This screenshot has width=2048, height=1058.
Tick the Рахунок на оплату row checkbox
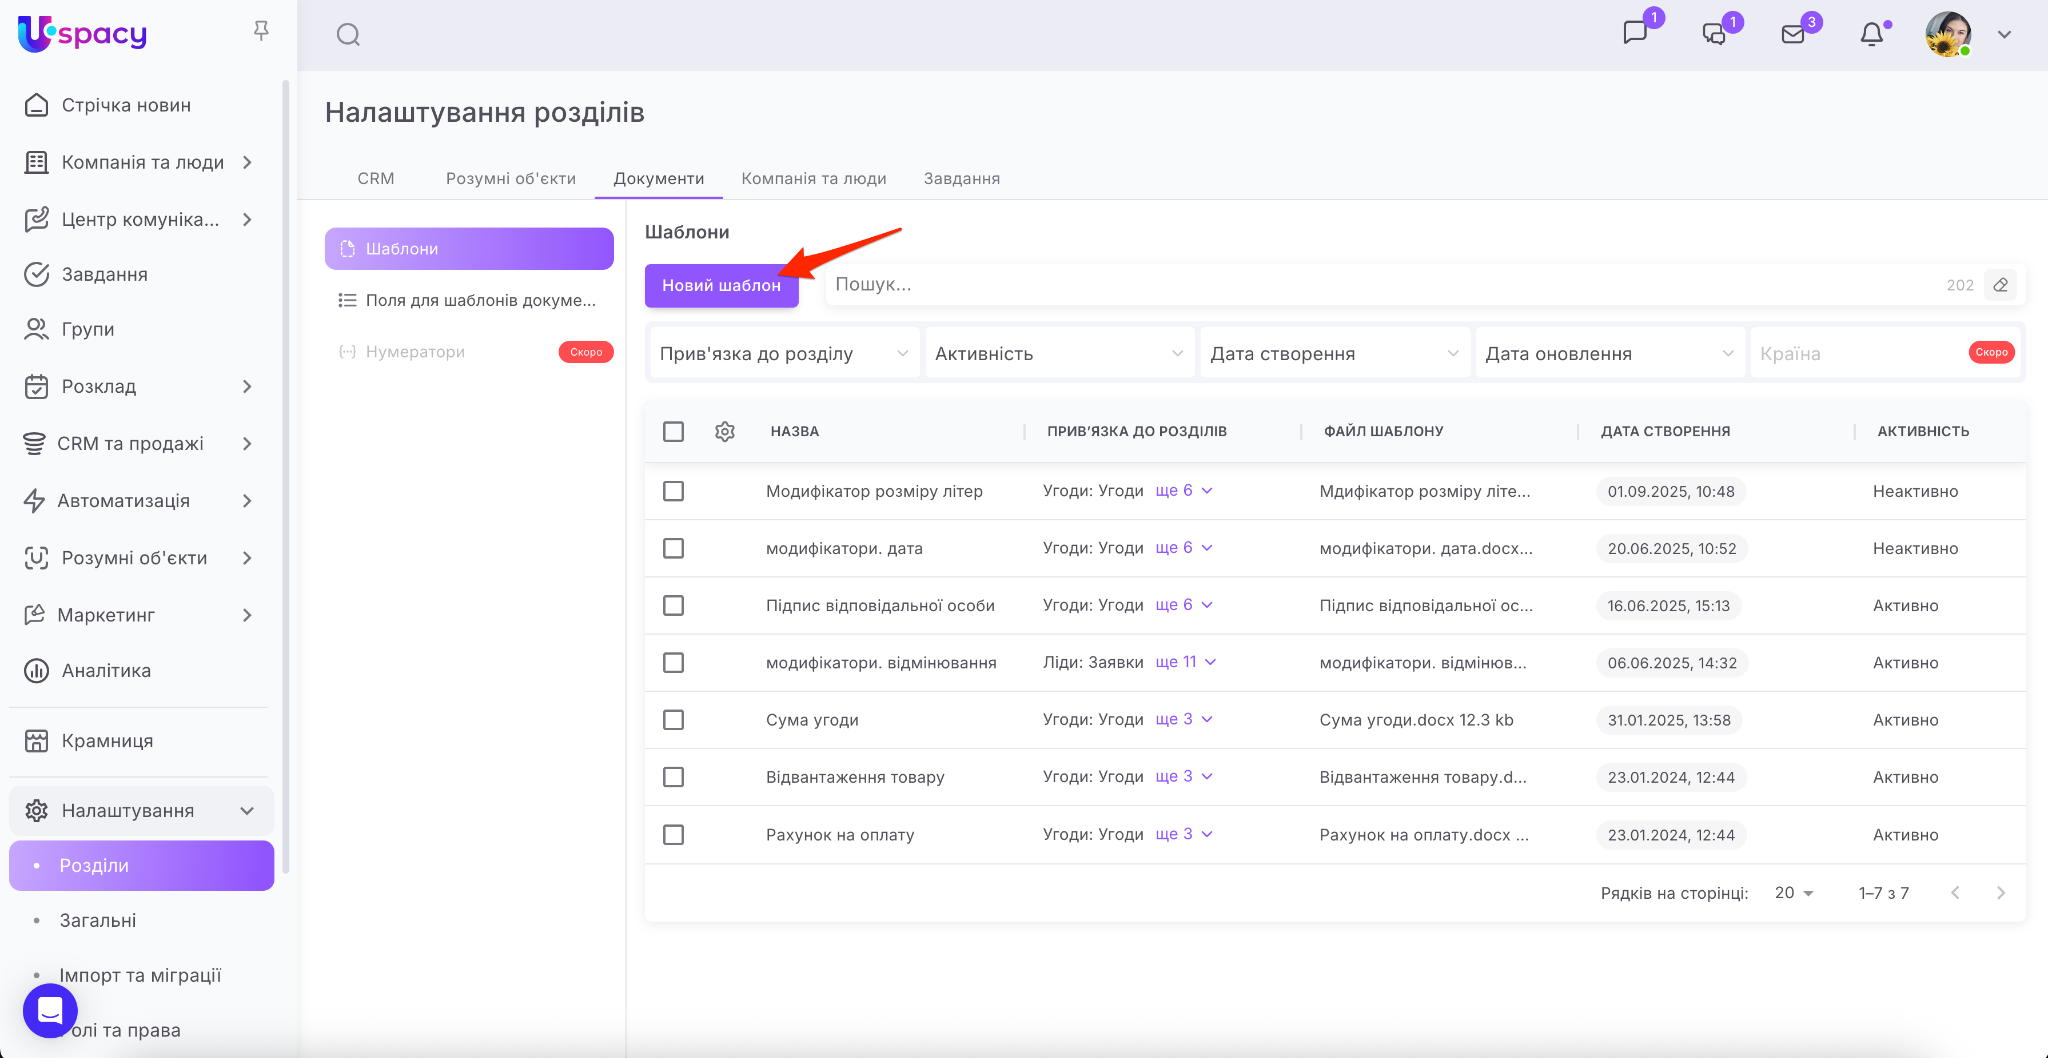pyautogui.click(x=674, y=835)
